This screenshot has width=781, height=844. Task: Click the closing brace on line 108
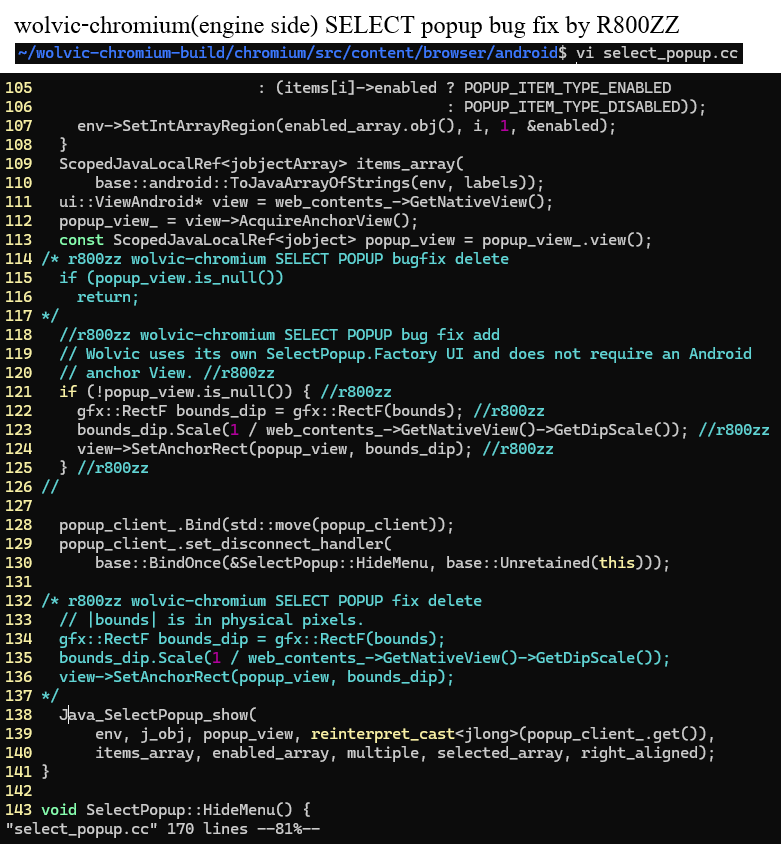coord(64,145)
